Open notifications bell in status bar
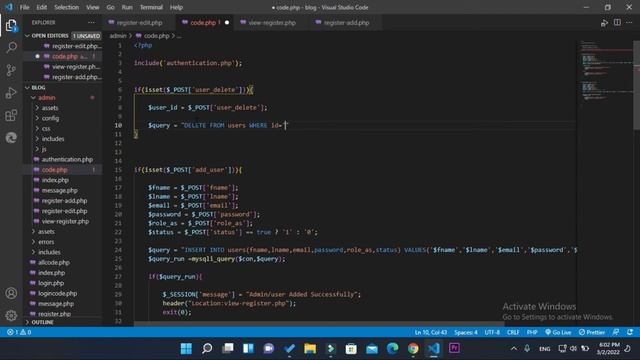Image resolution: width=640 pixels, height=360 pixels. click(630, 332)
